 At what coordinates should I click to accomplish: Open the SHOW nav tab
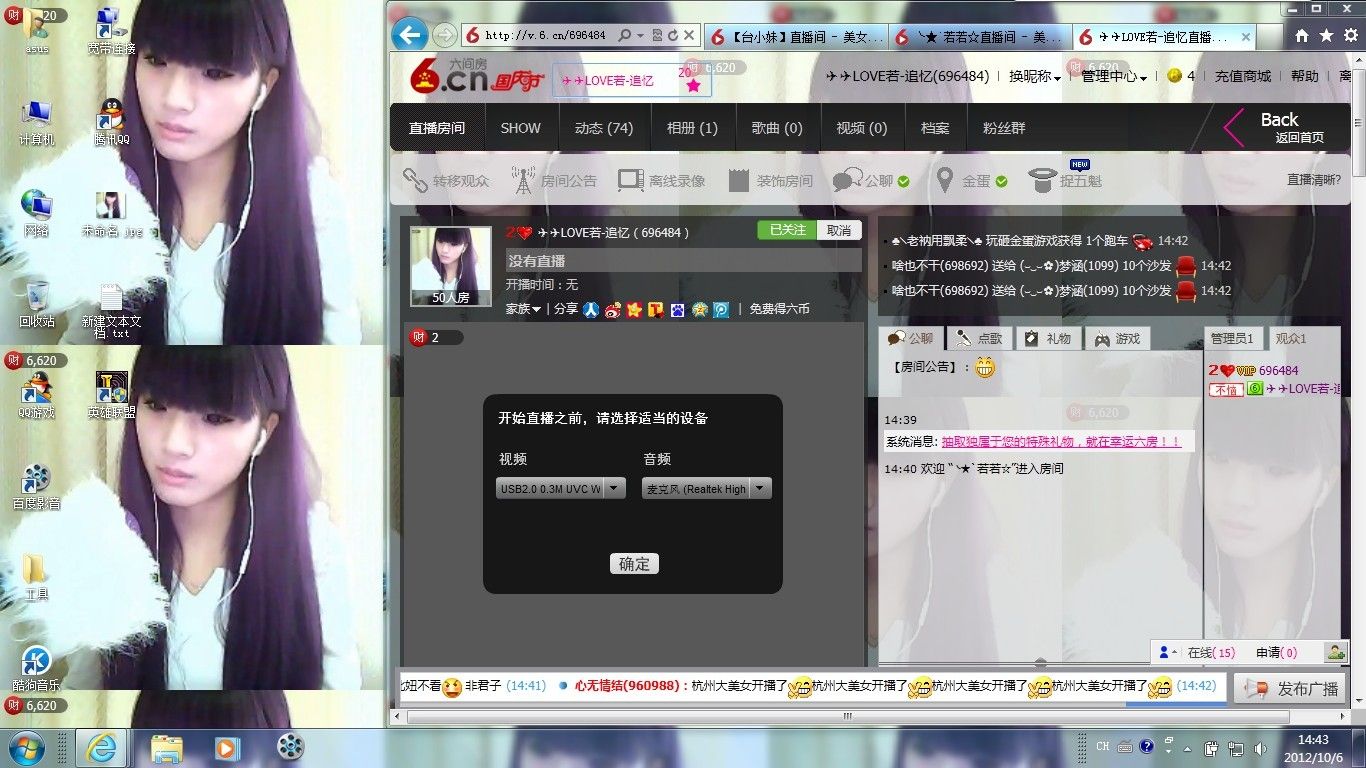click(520, 128)
